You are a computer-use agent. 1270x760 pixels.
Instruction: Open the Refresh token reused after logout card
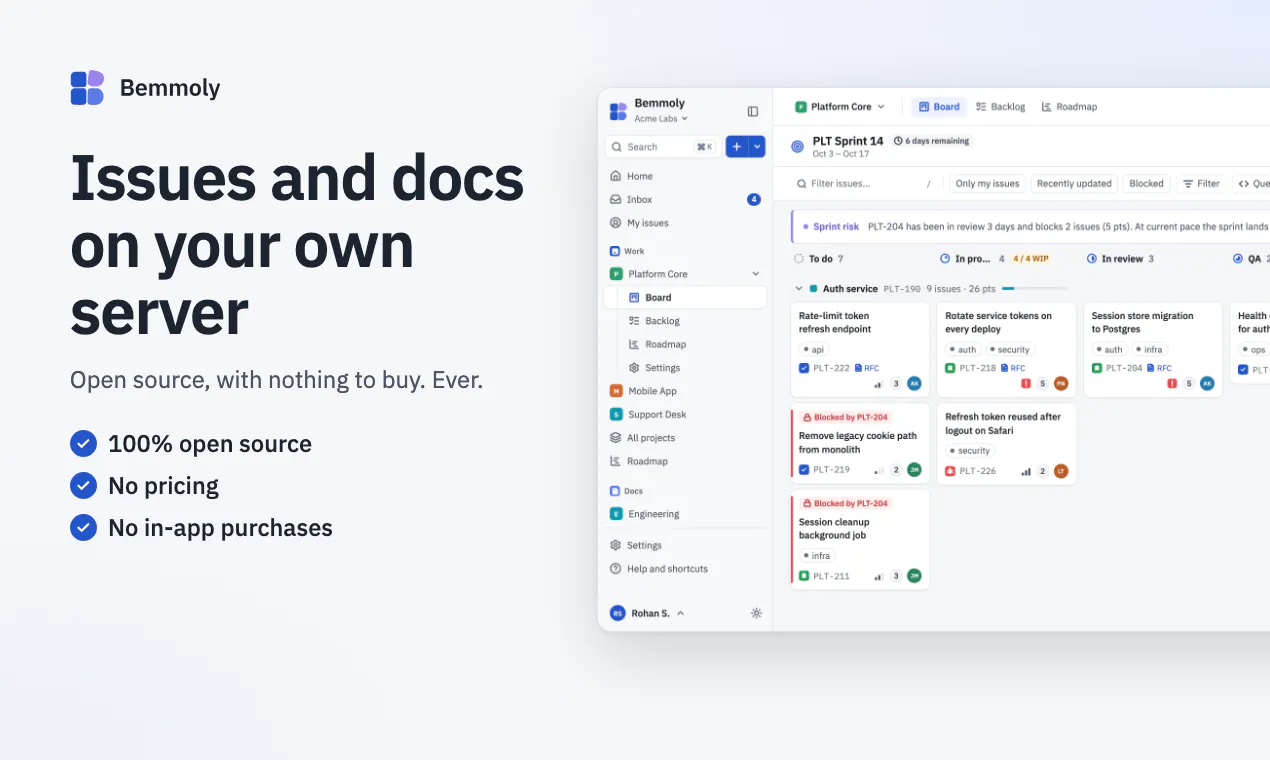[x=1006, y=444]
